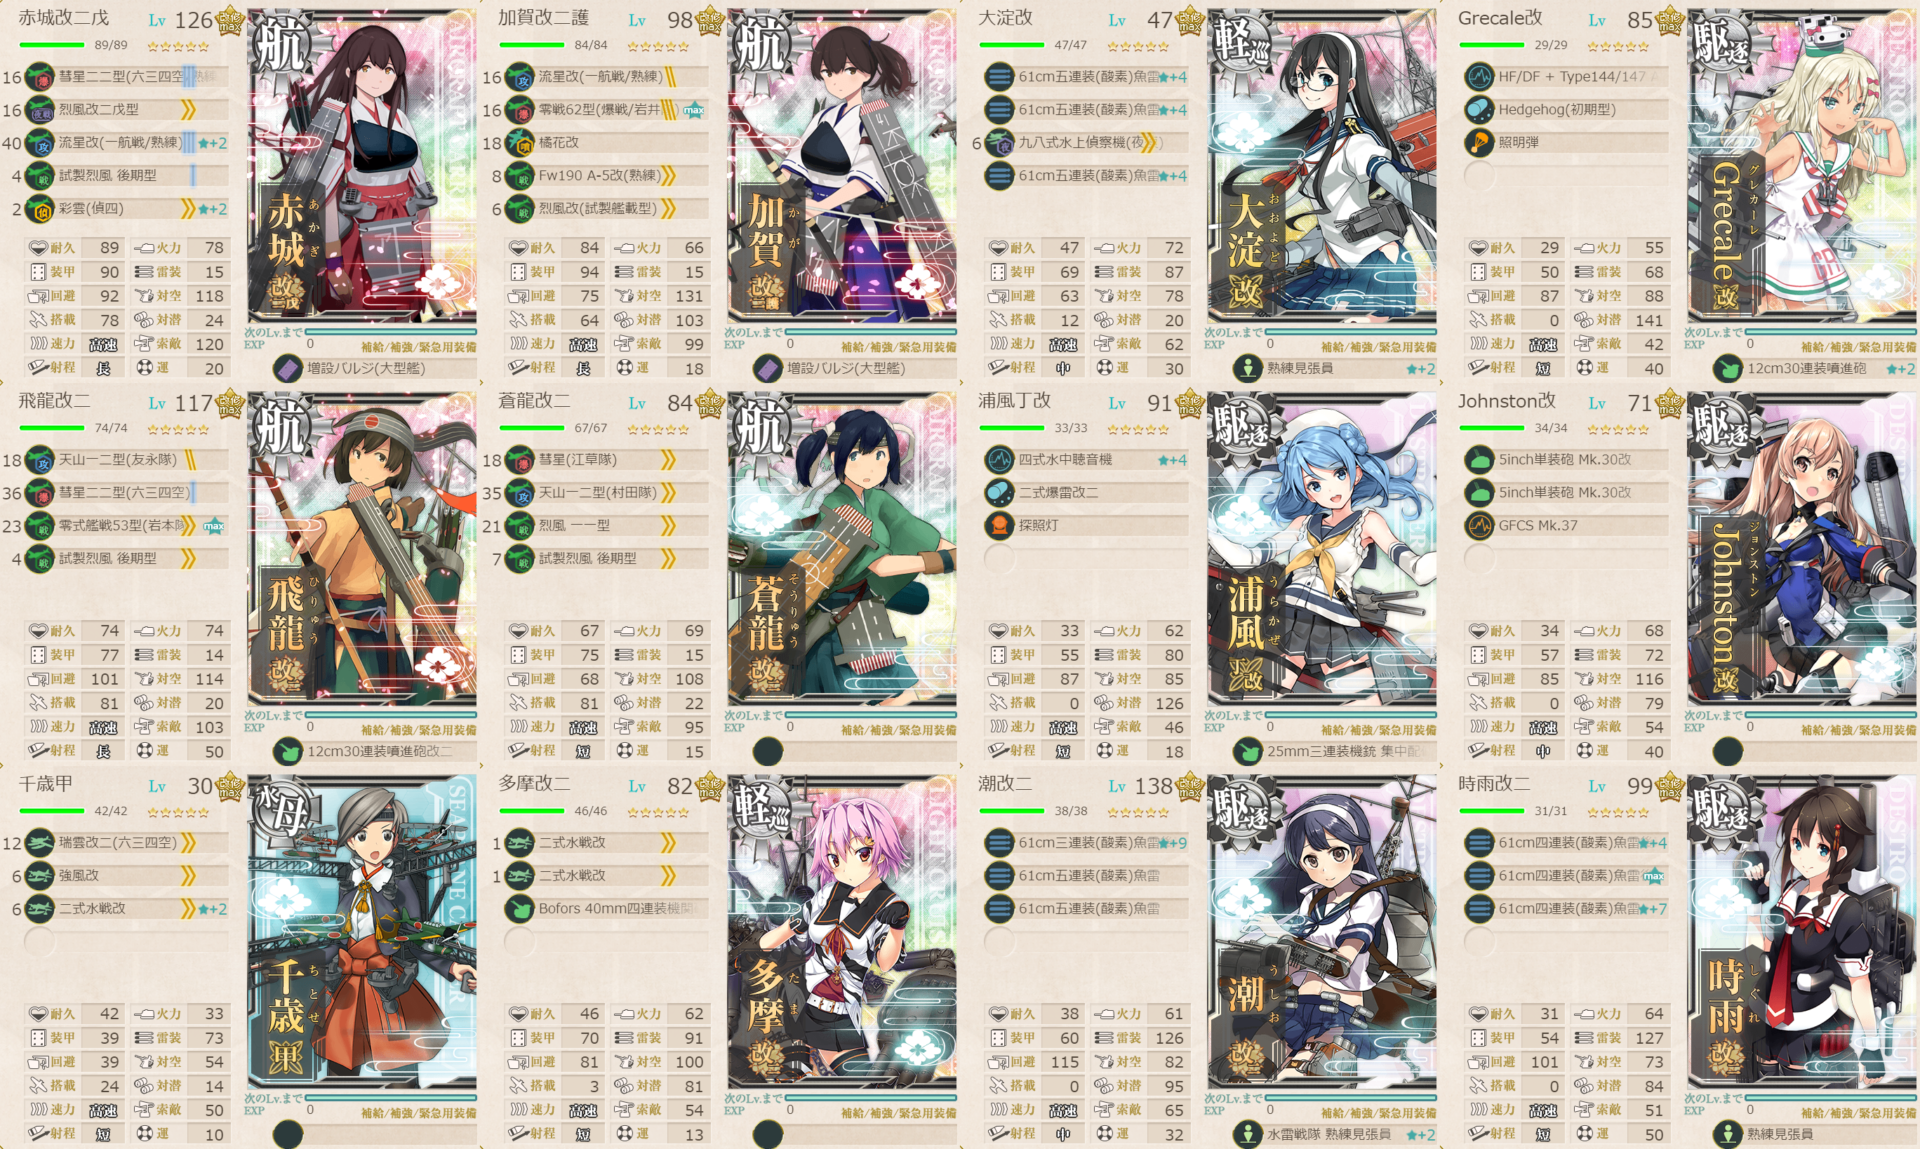Click the 増設バルジ(大型艦) bulge icon on 赤城改二戊
Viewport: 1920px width, 1149px height.
tap(288, 369)
